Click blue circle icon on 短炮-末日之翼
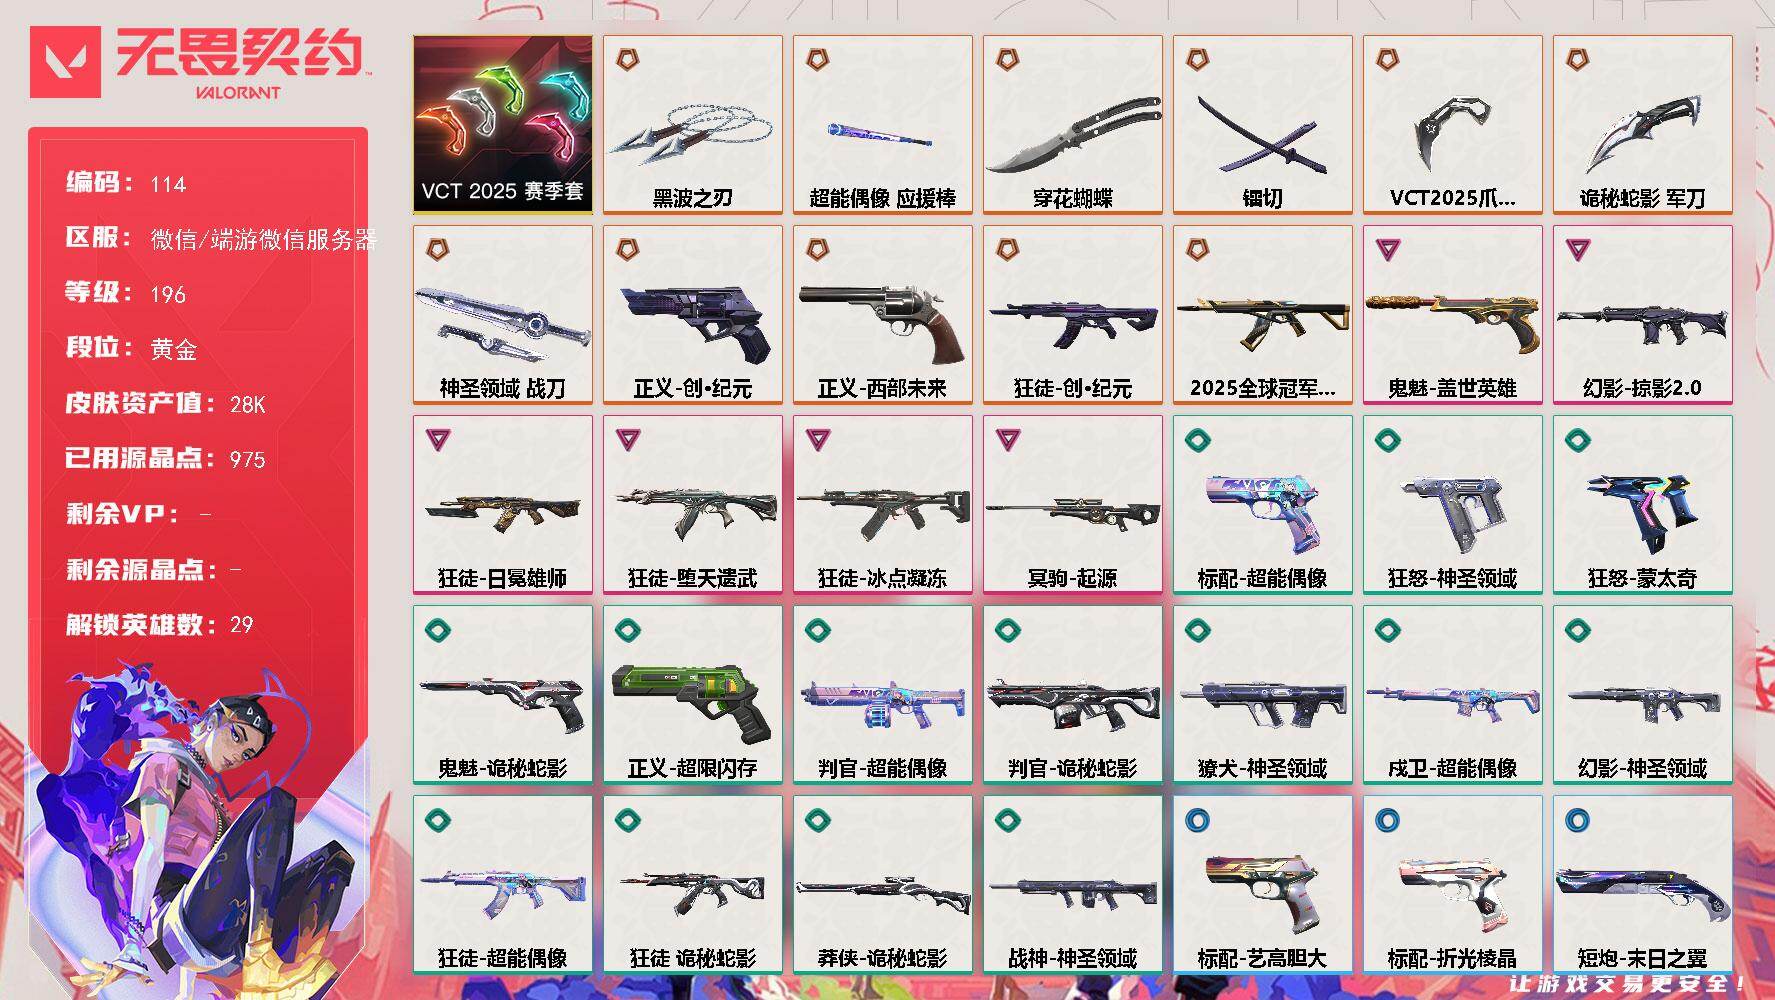Screen dimensions: 1775x1000 tap(1577, 821)
